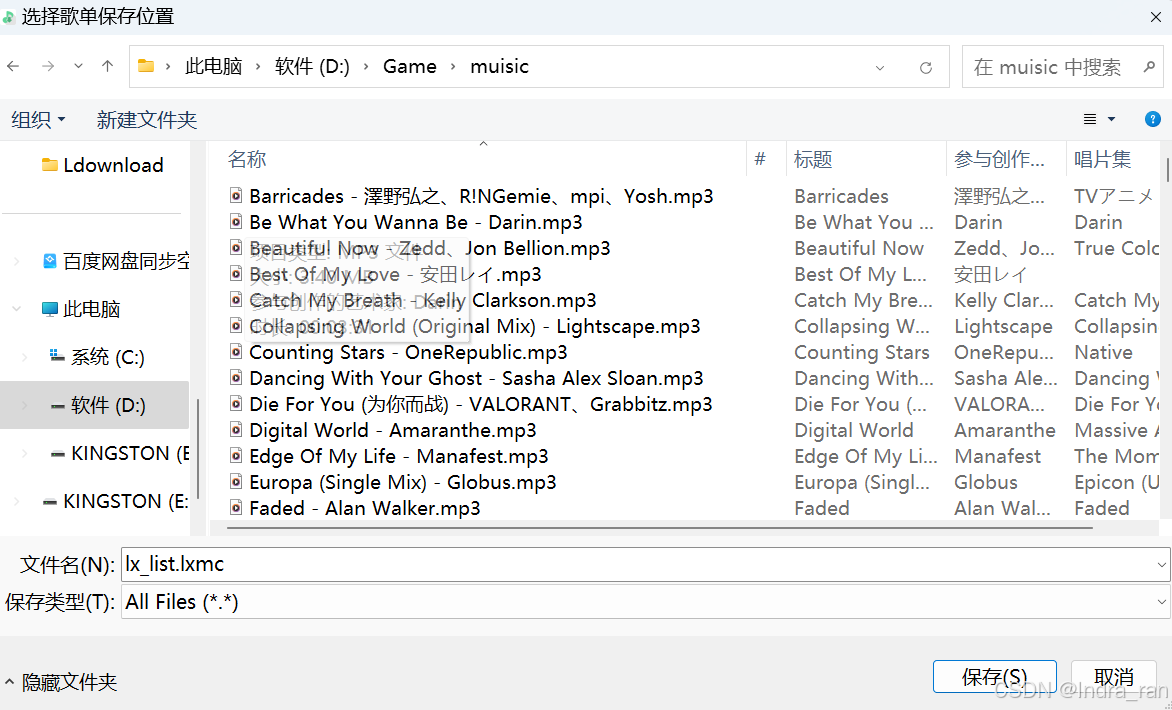Viewport: 1172px width, 710px height.
Task: Click mp3 icon beside Digital World
Action: point(235,430)
